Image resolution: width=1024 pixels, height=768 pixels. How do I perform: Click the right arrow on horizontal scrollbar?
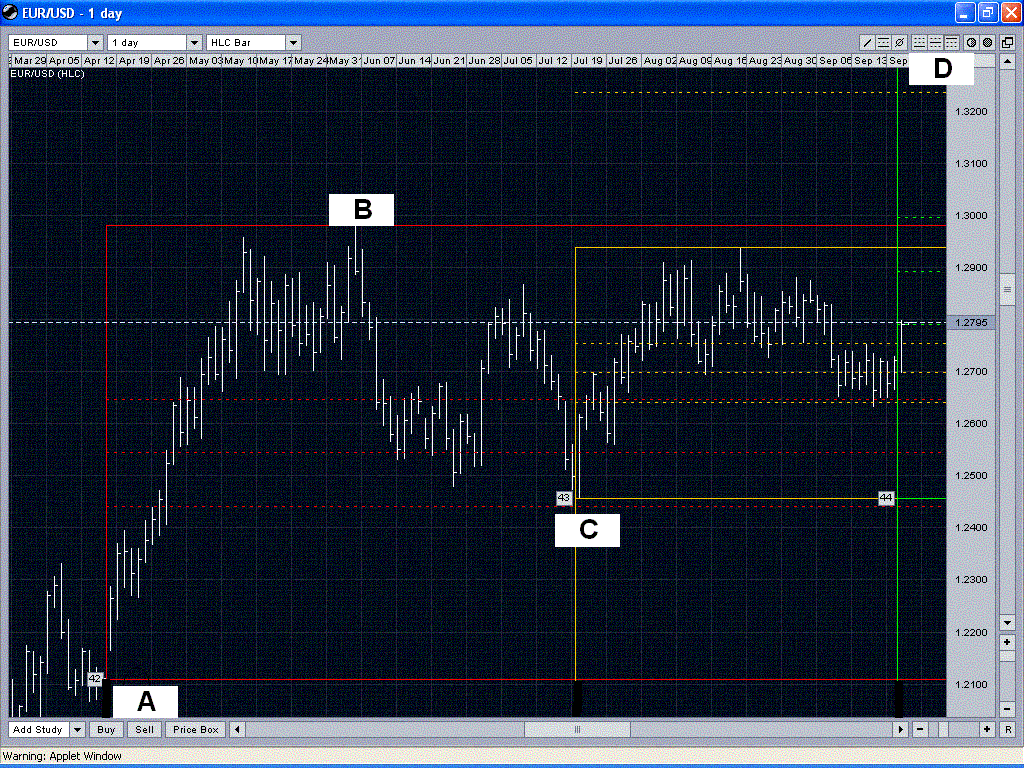point(901,729)
